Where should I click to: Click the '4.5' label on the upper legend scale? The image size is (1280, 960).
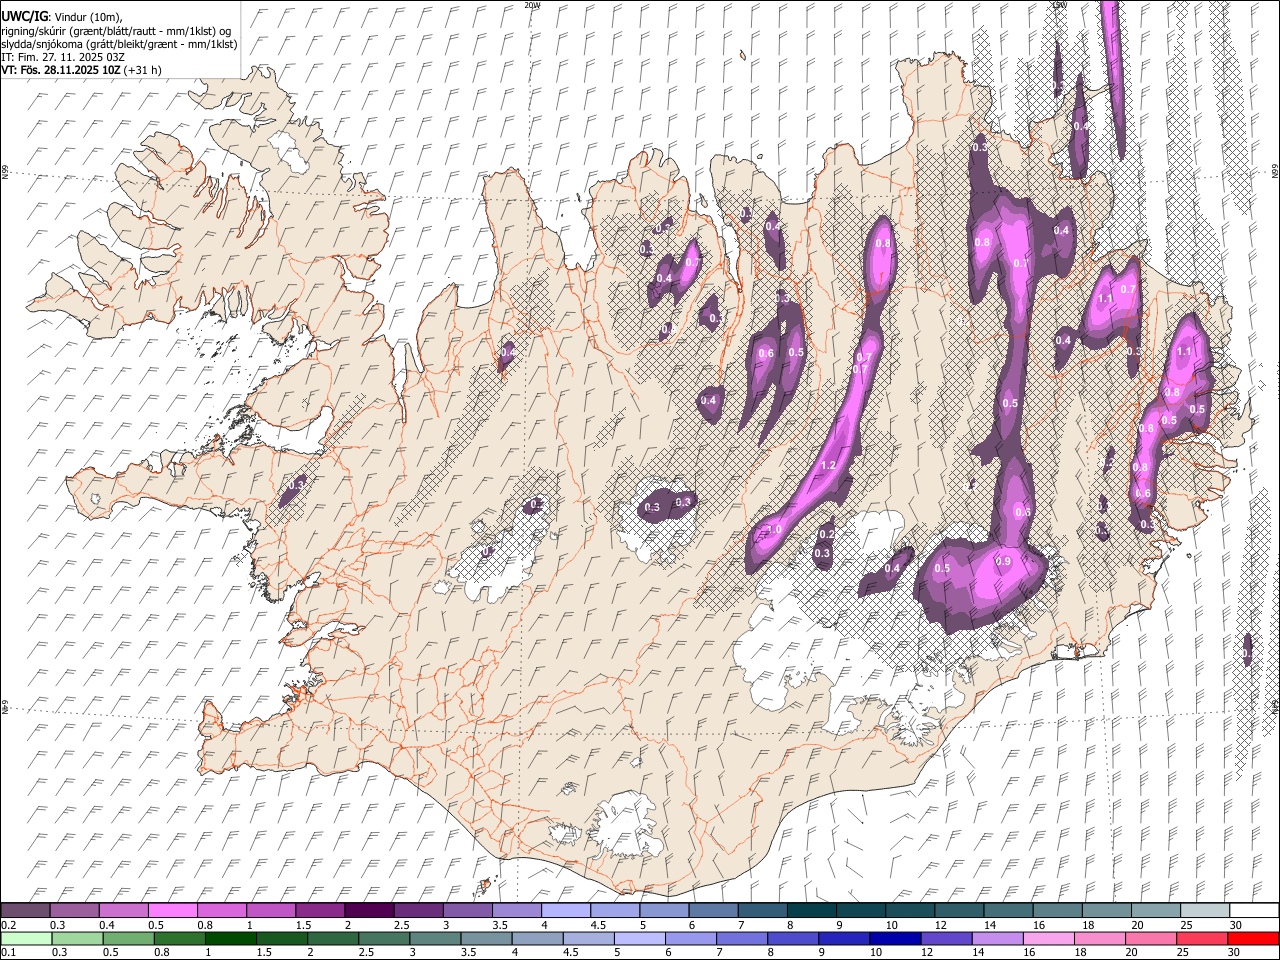click(x=598, y=925)
